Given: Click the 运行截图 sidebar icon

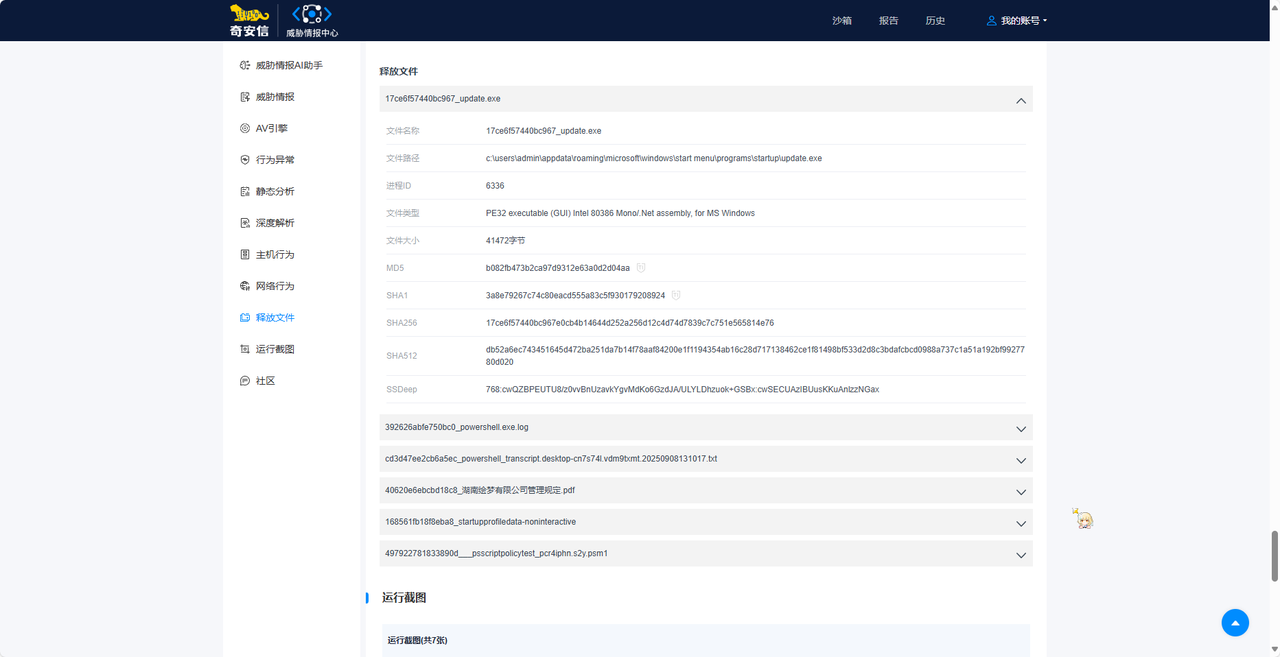Looking at the screenshot, I should (x=245, y=350).
